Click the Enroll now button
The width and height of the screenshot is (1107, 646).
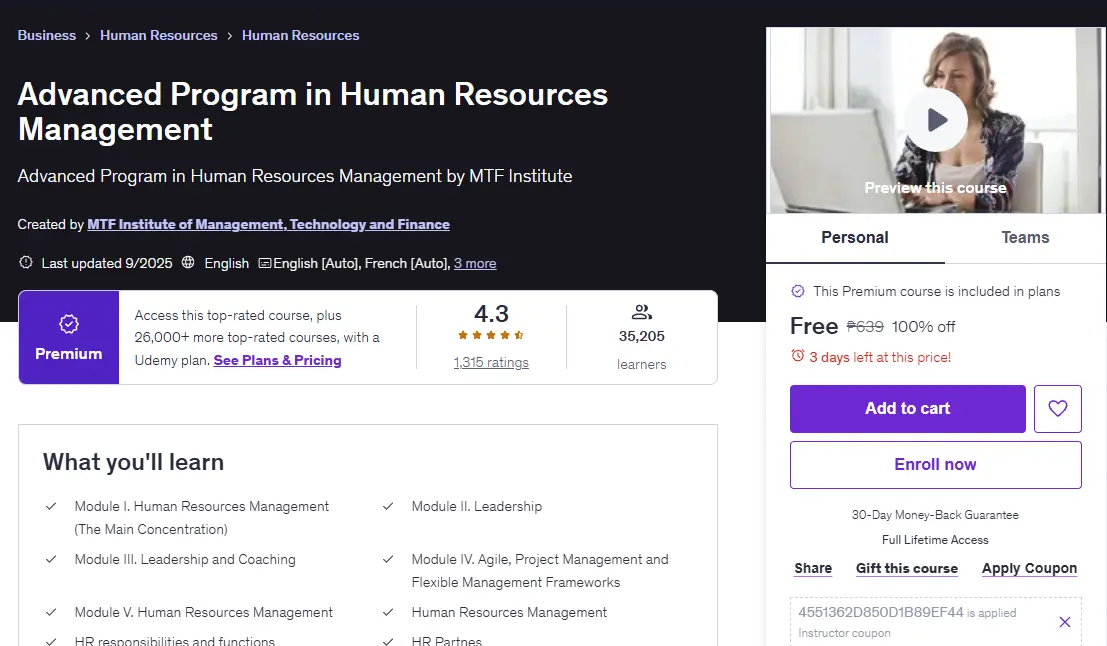pos(935,465)
